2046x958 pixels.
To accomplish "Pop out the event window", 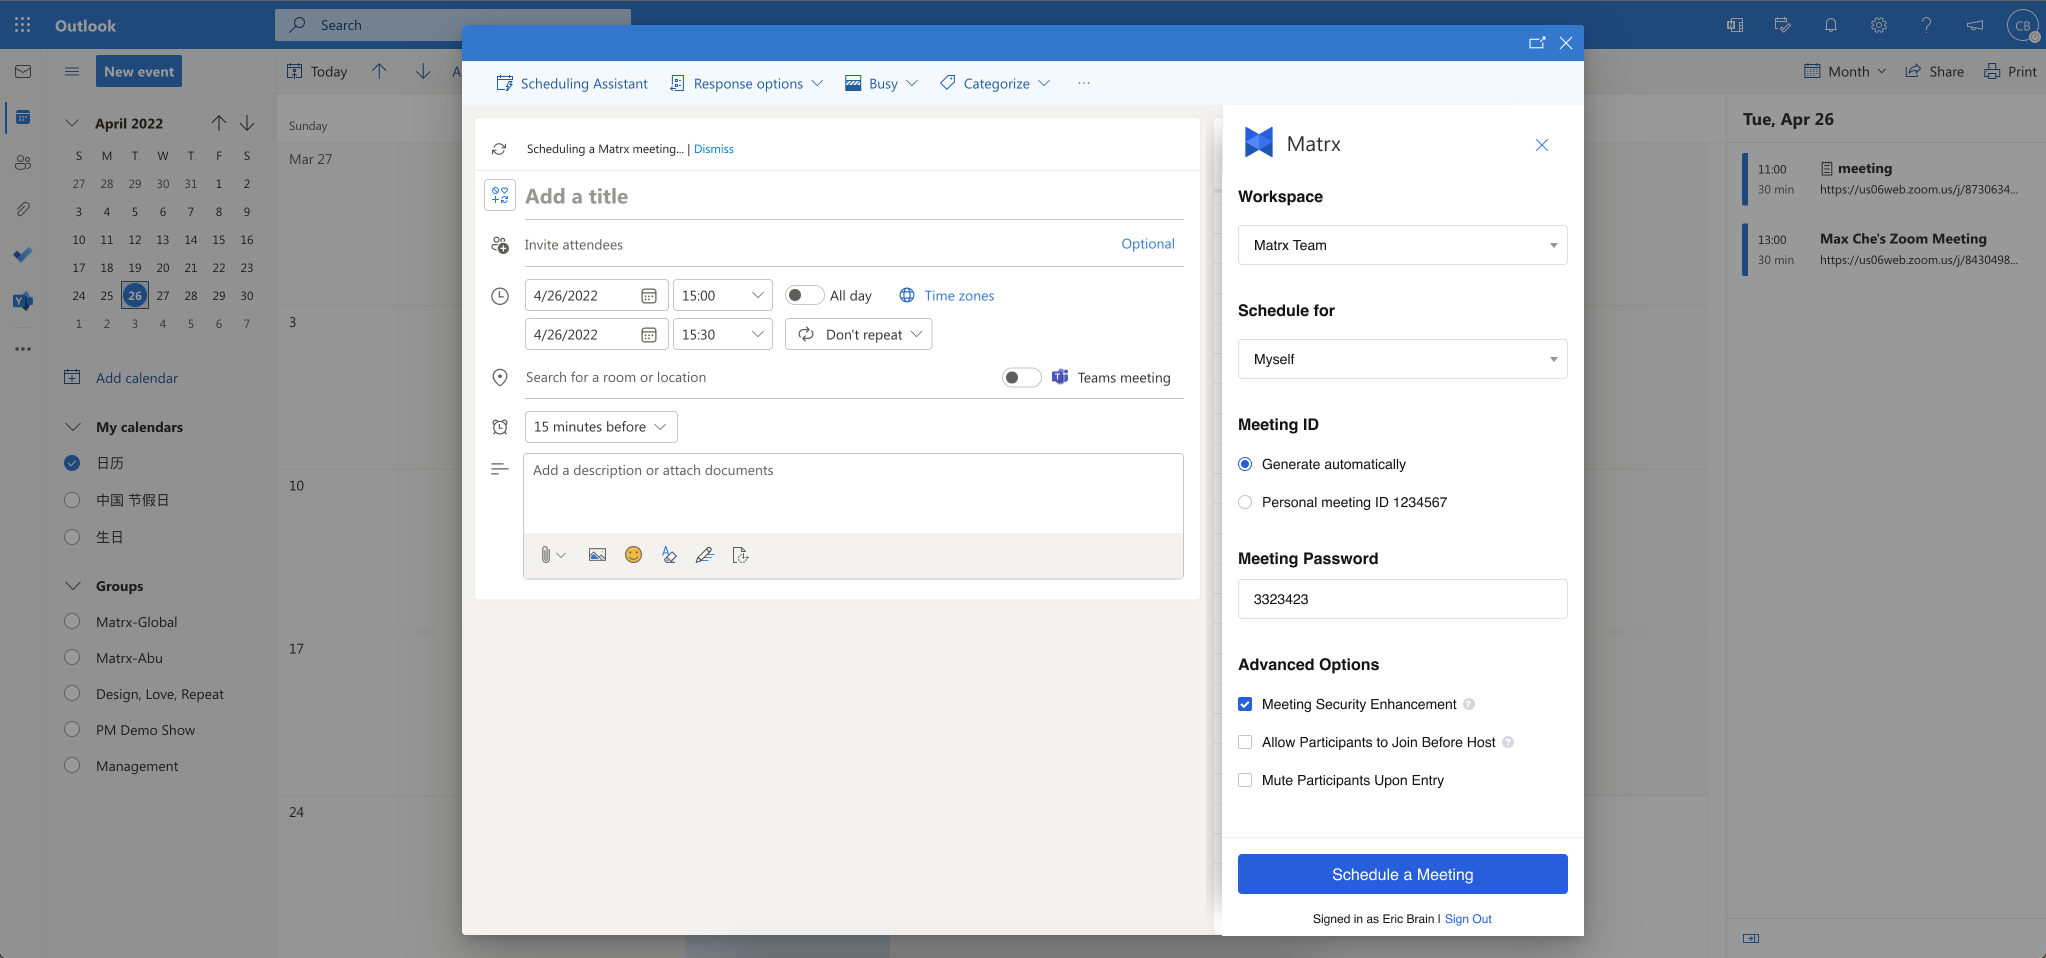I will click(x=1537, y=43).
